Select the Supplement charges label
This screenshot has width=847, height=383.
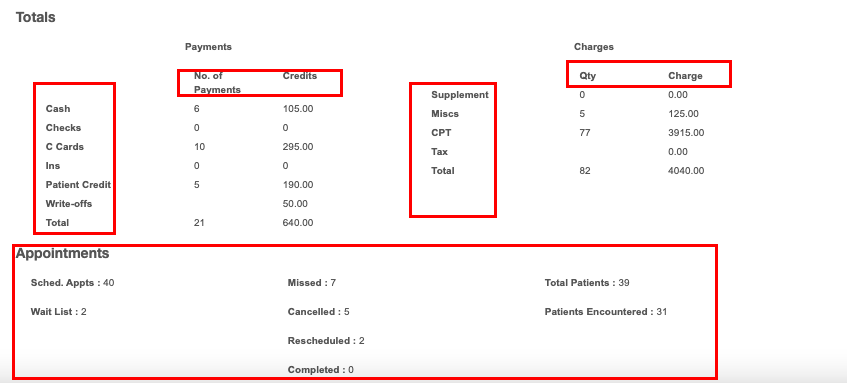click(x=460, y=95)
